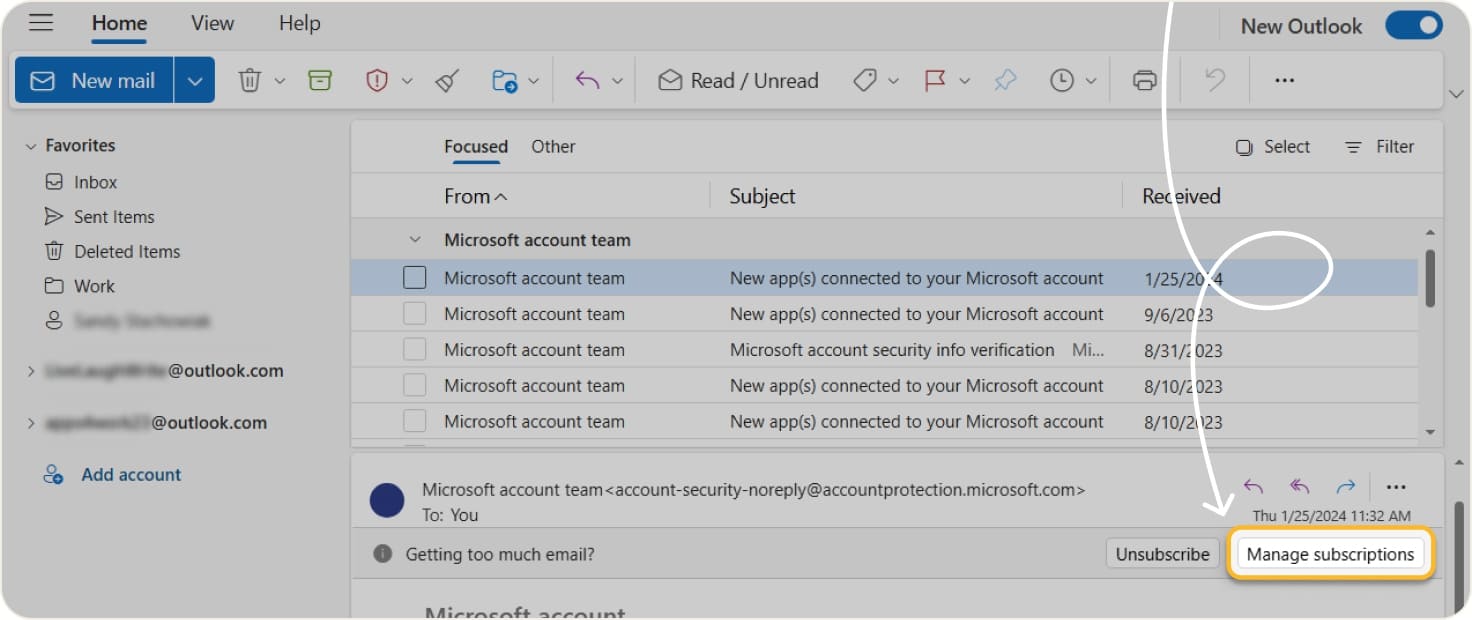Open the New mail dropdown arrow
The height and width of the screenshot is (620, 1472).
pos(196,80)
